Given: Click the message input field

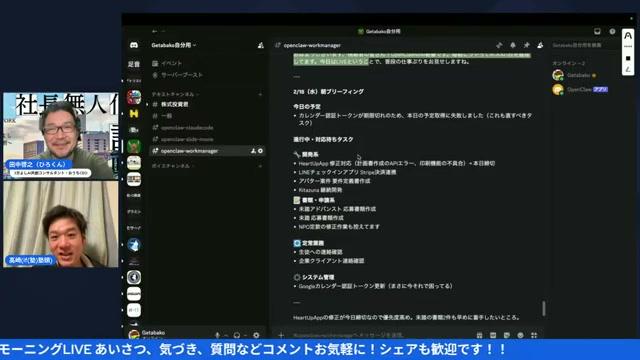Looking at the screenshot, I should (380, 335).
